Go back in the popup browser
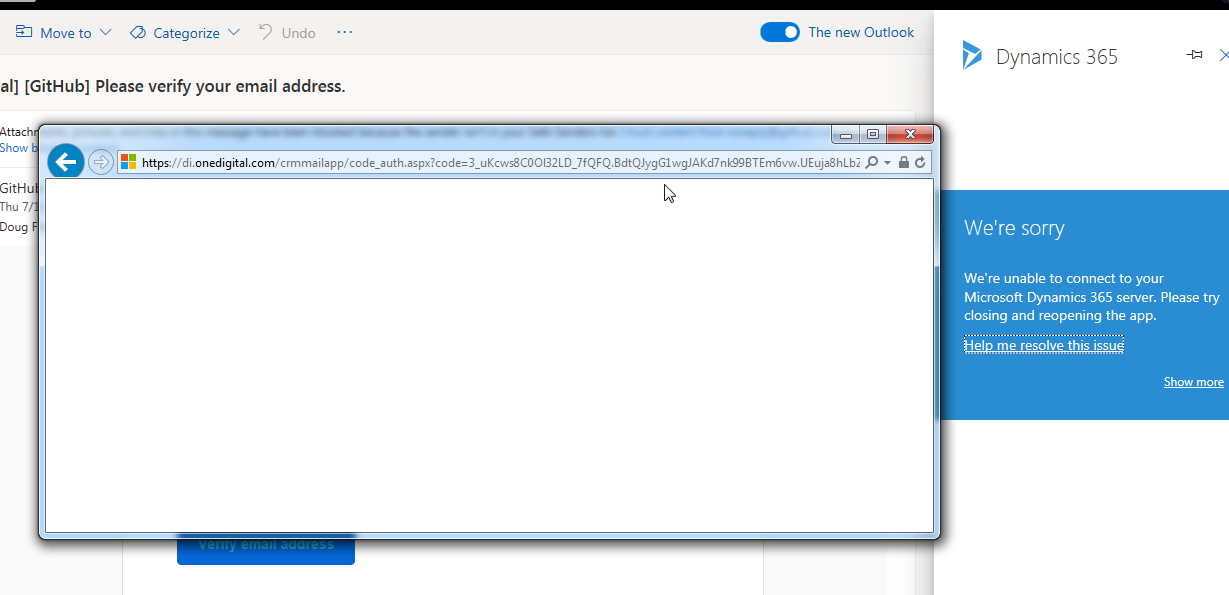 (x=66, y=161)
